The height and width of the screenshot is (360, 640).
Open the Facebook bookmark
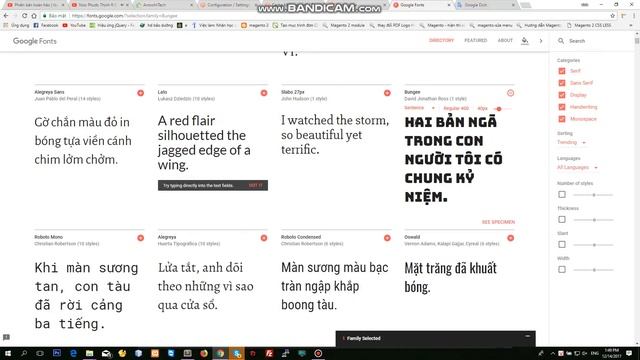click(x=46, y=25)
